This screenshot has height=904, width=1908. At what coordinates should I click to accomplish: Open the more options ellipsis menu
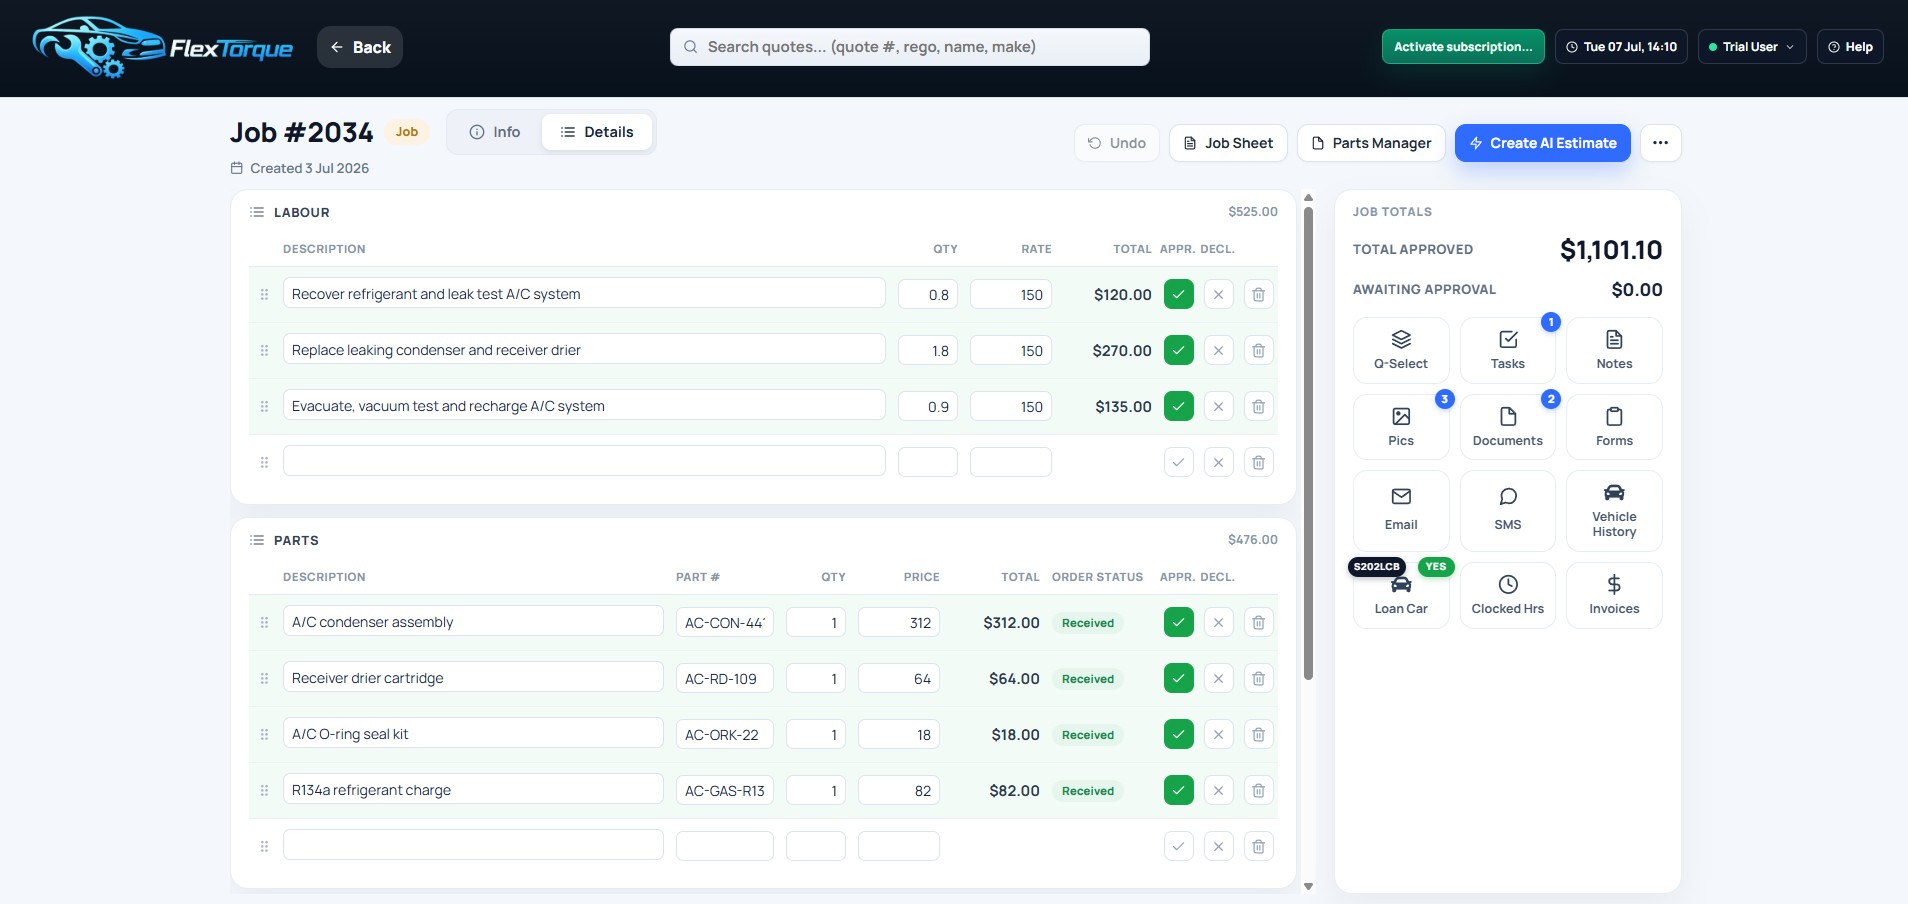coord(1661,143)
